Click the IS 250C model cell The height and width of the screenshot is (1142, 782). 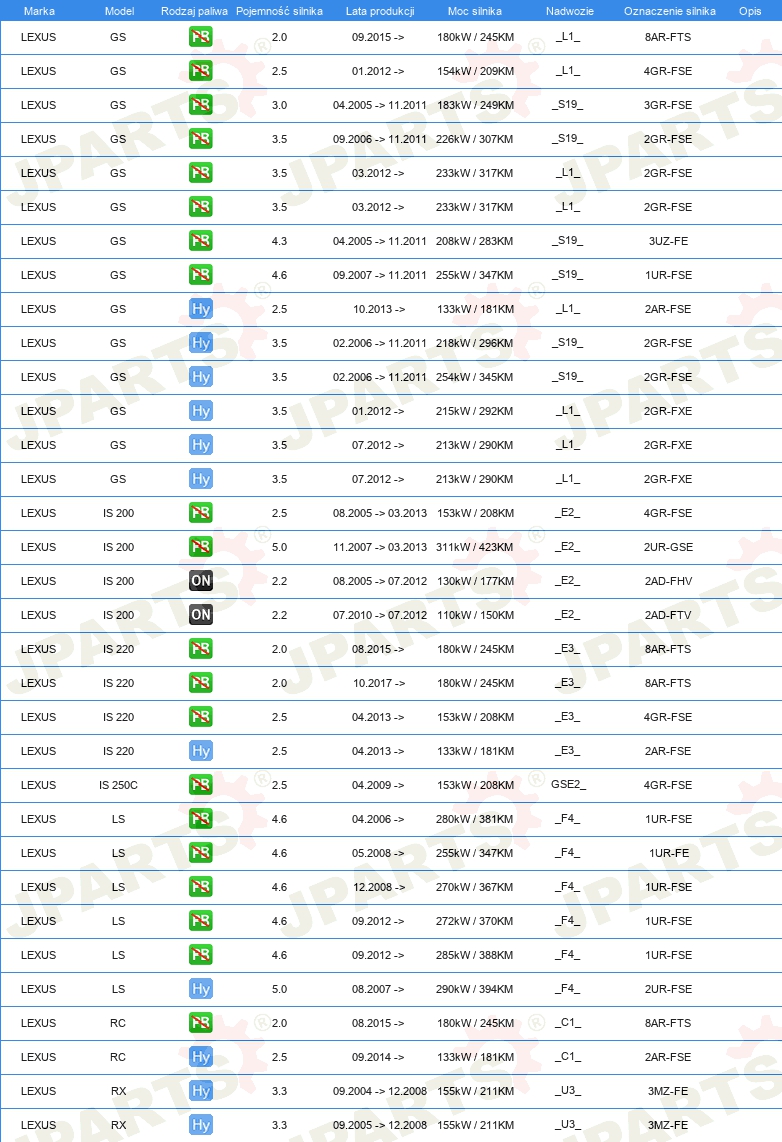click(119, 785)
